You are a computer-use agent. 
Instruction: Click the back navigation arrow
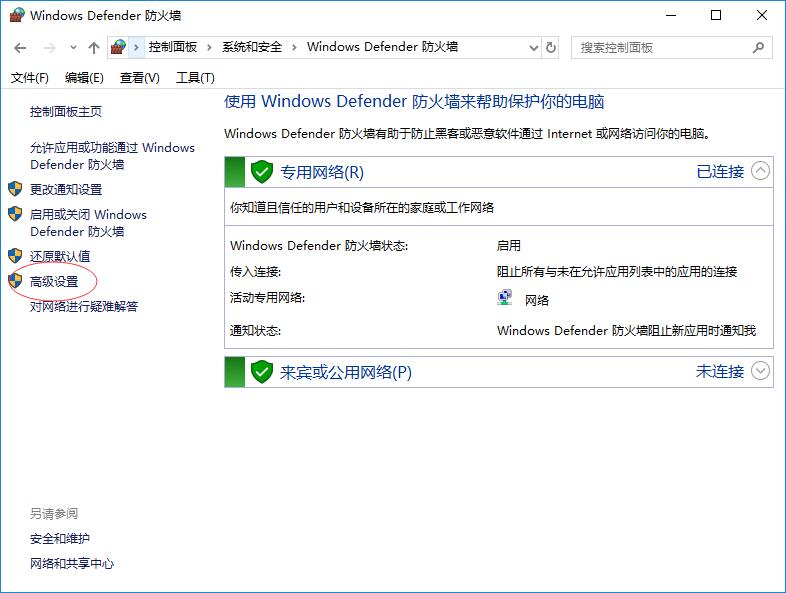click(x=20, y=48)
